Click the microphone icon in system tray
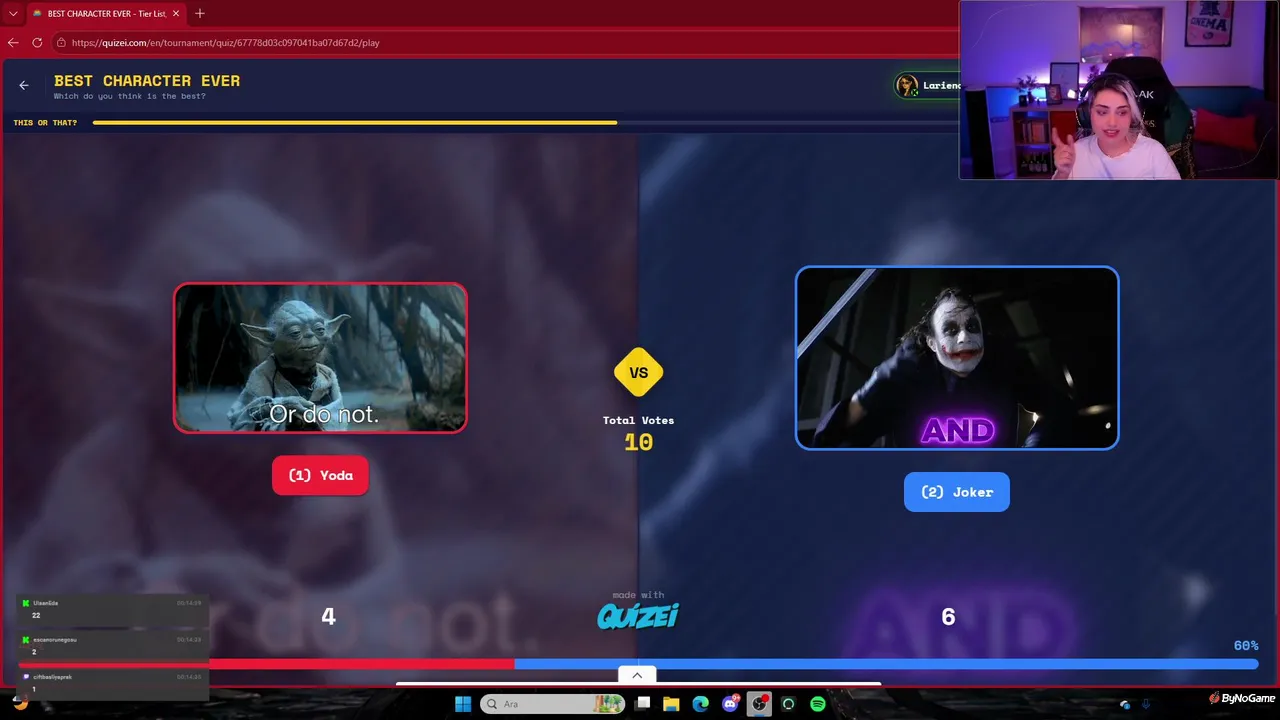This screenshot has width=1280, height=720. click(x=1146, y=705)
